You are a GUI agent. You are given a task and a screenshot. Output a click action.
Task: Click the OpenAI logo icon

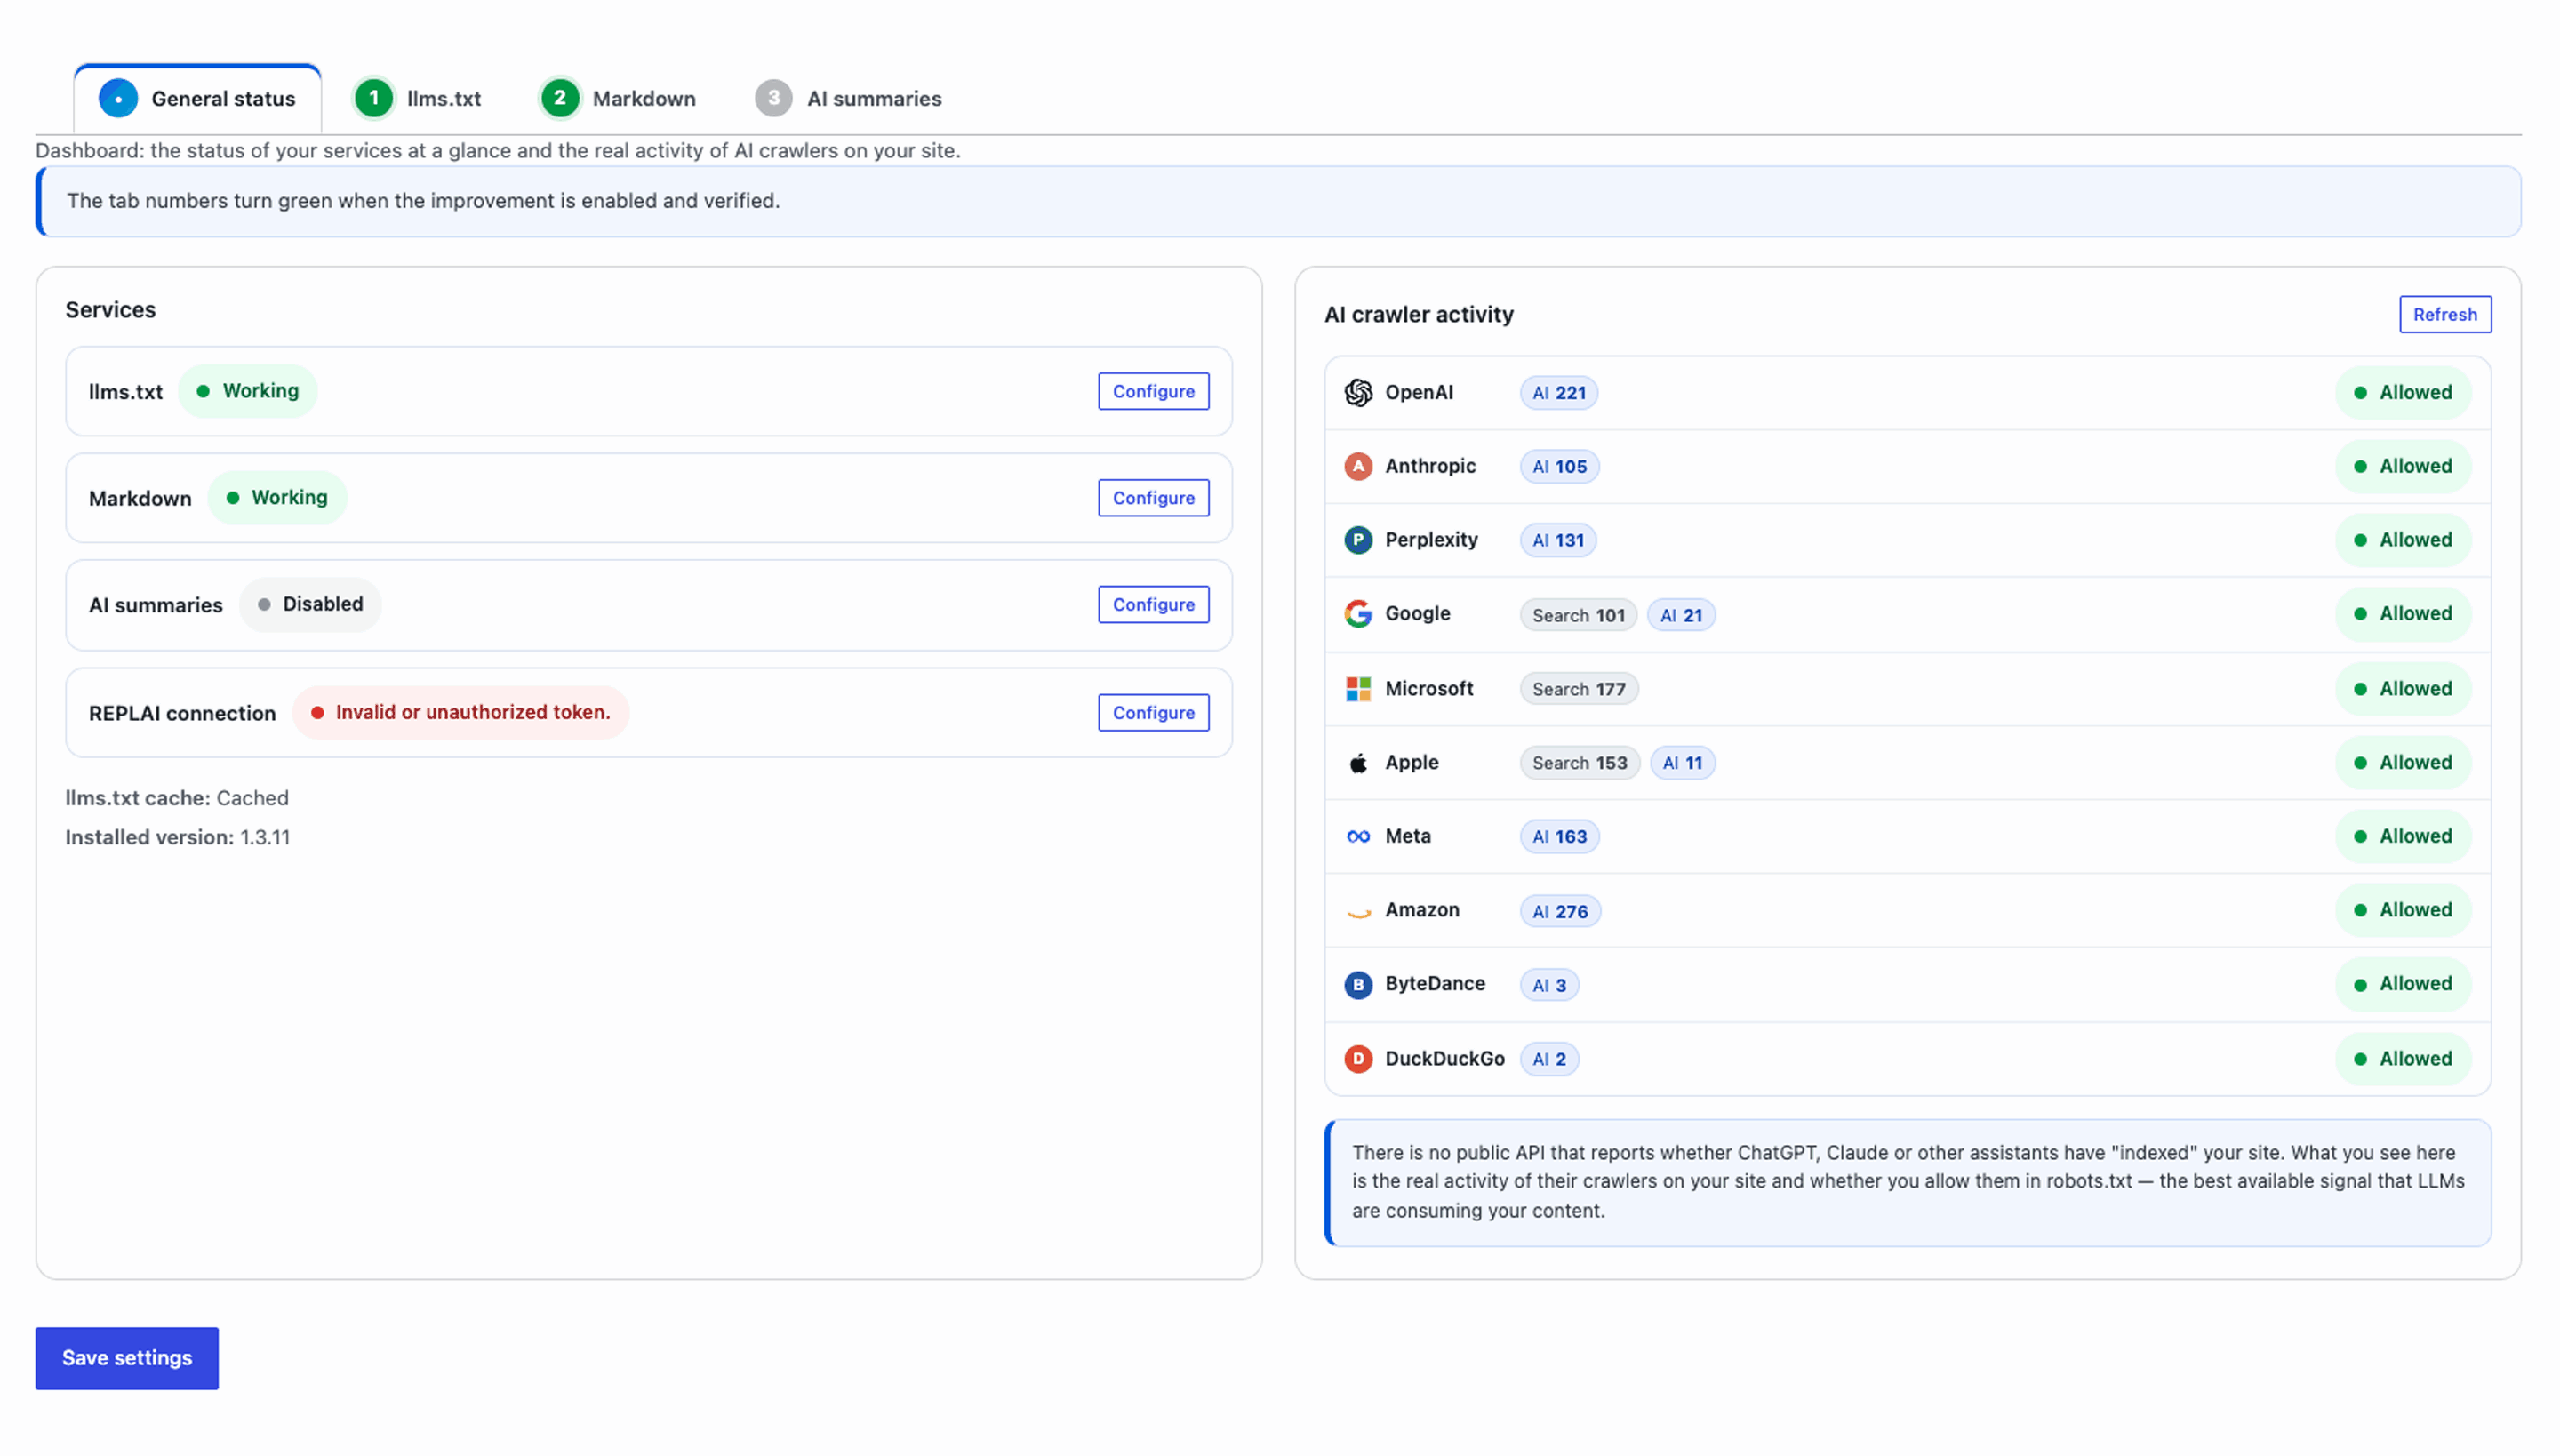coord(1358,392)
